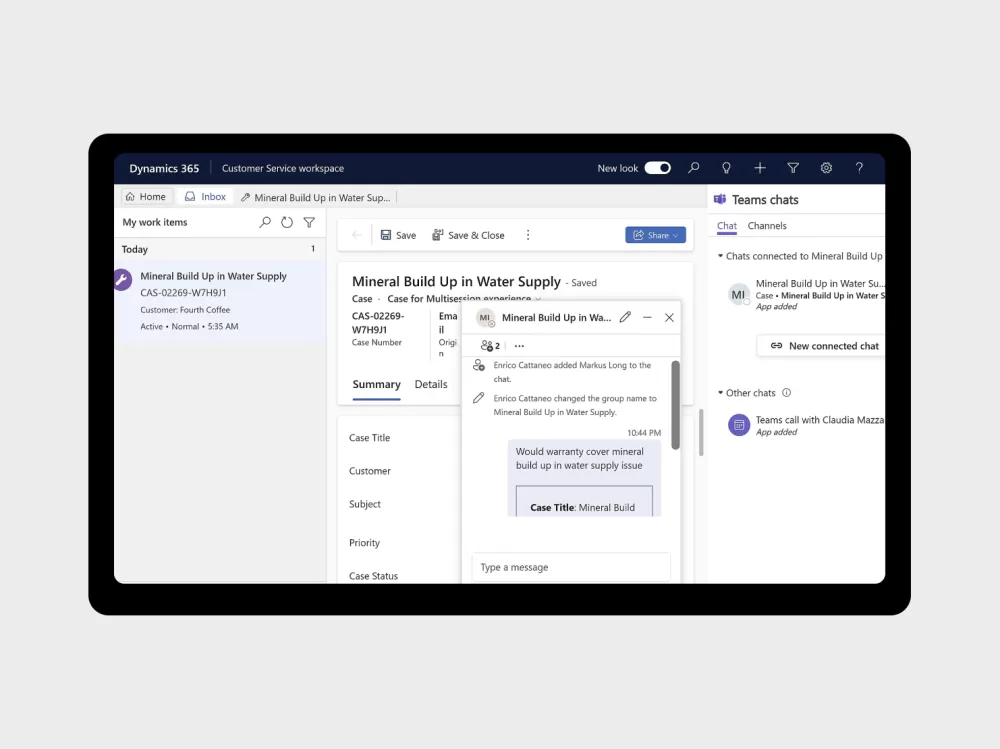The image size is (1000, 749).
Task: Click Save & Close
Action: [468, 235]
